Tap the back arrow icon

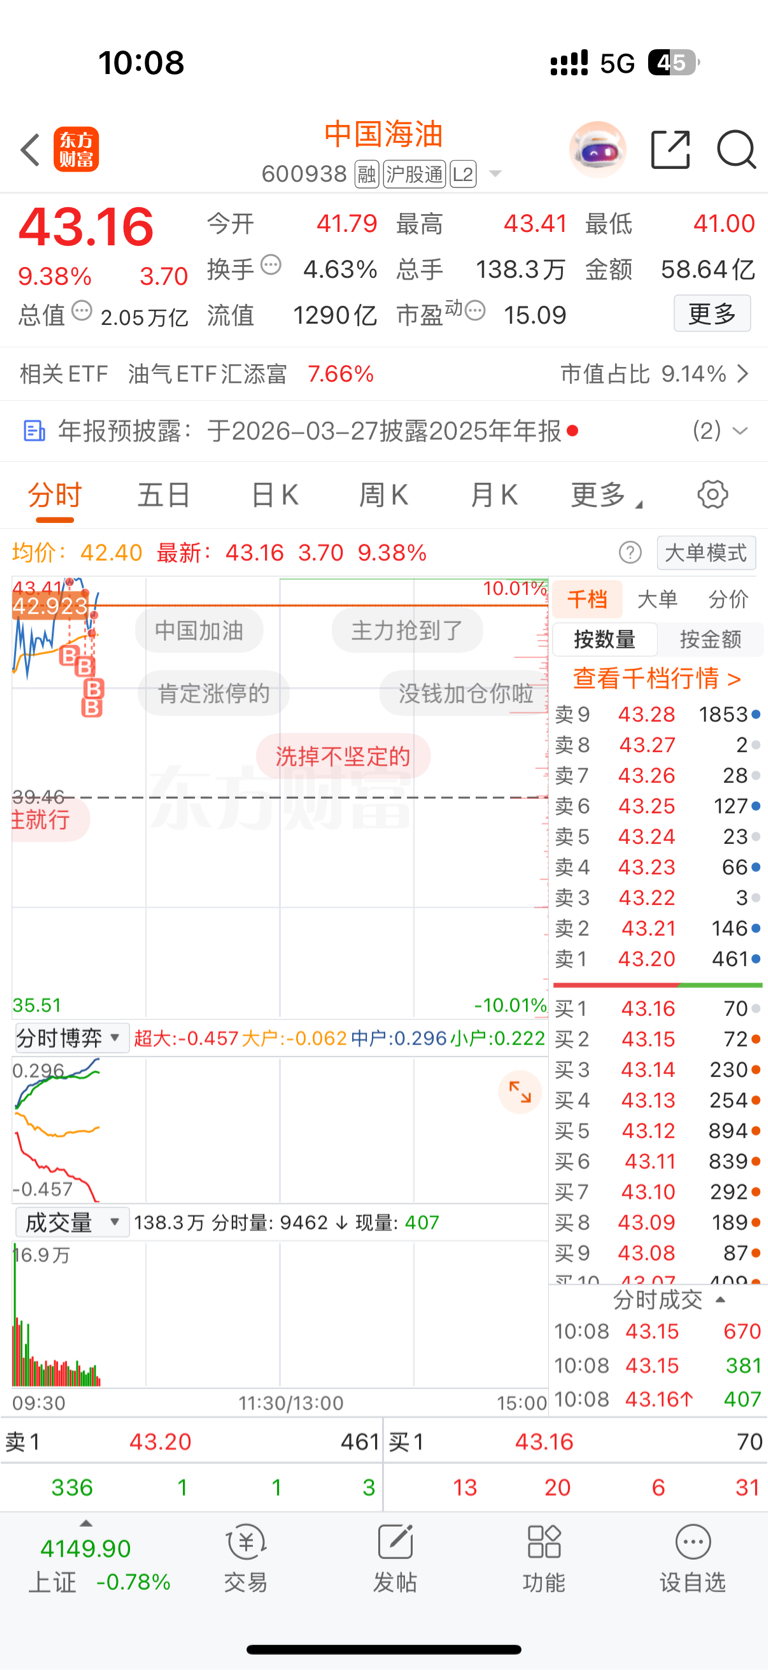tap(30, 150)
